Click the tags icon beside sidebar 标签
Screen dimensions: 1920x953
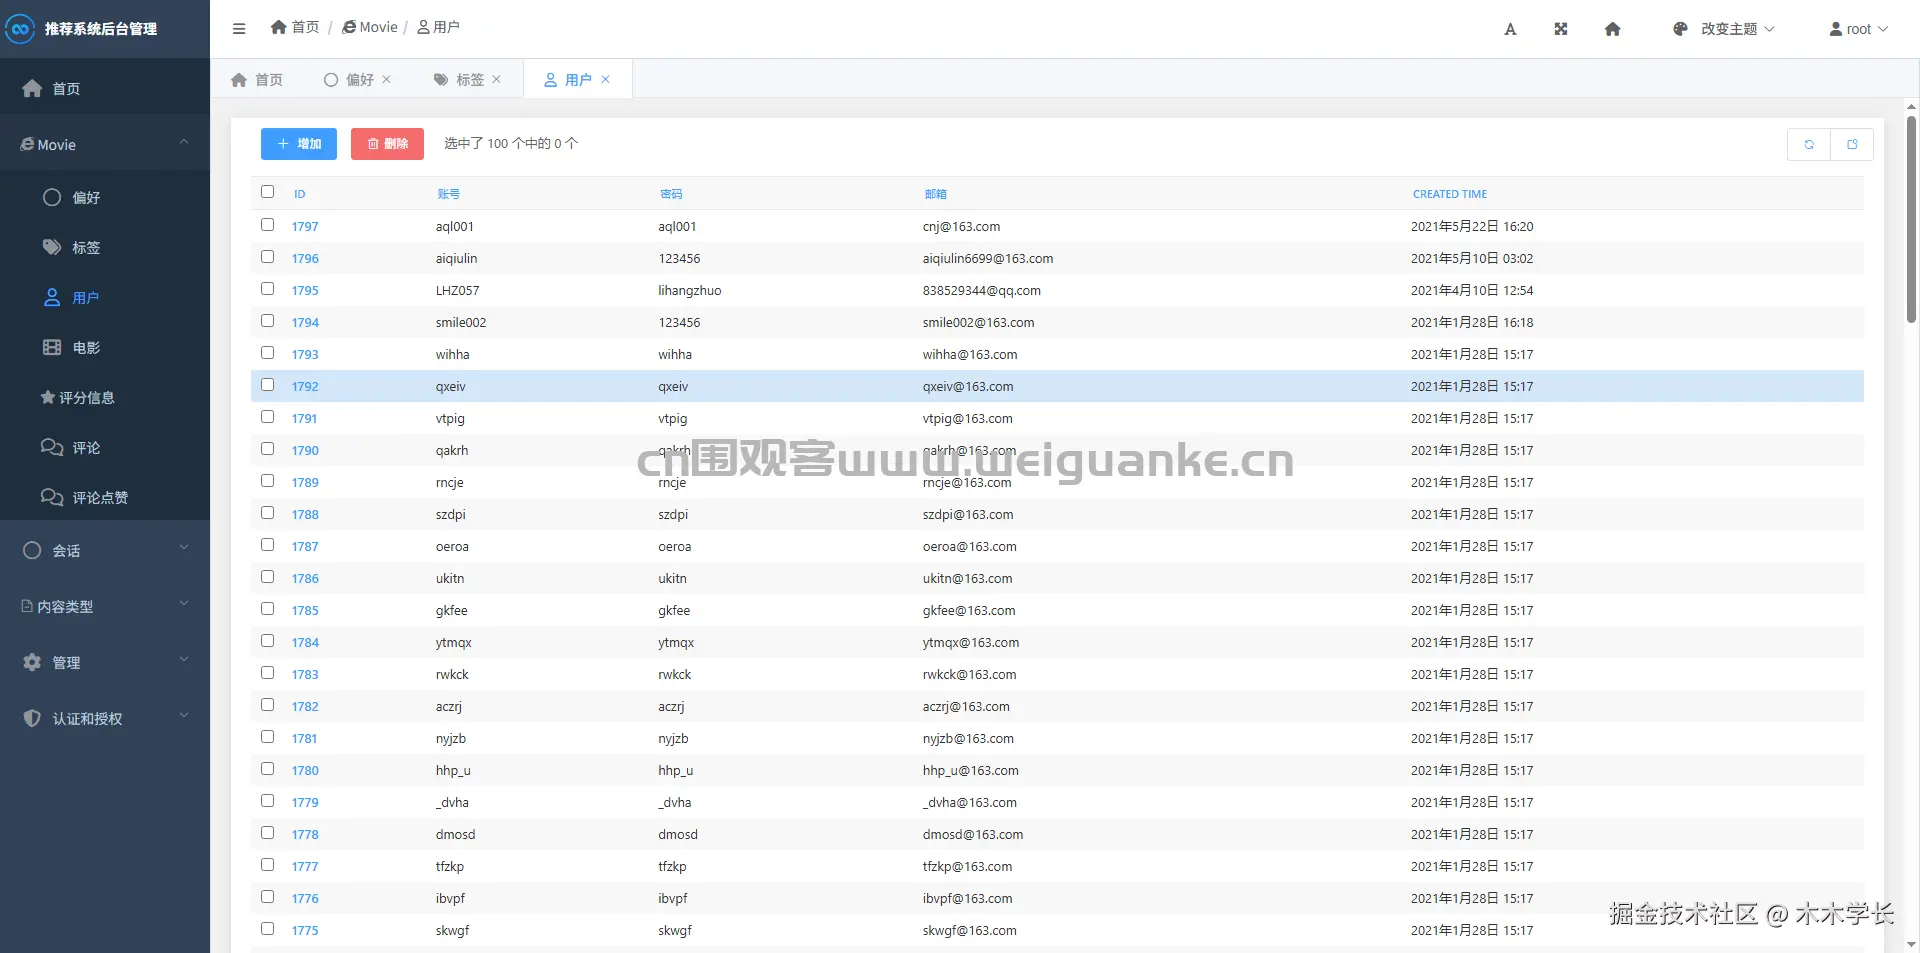click(x=52, y=247)
